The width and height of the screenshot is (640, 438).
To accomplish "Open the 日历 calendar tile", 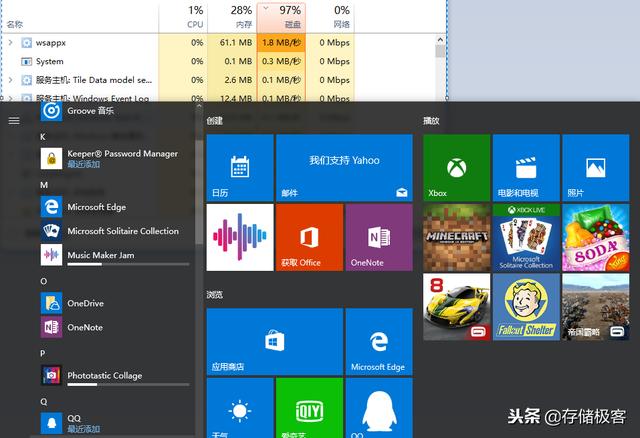I will (x=240, y=168).
